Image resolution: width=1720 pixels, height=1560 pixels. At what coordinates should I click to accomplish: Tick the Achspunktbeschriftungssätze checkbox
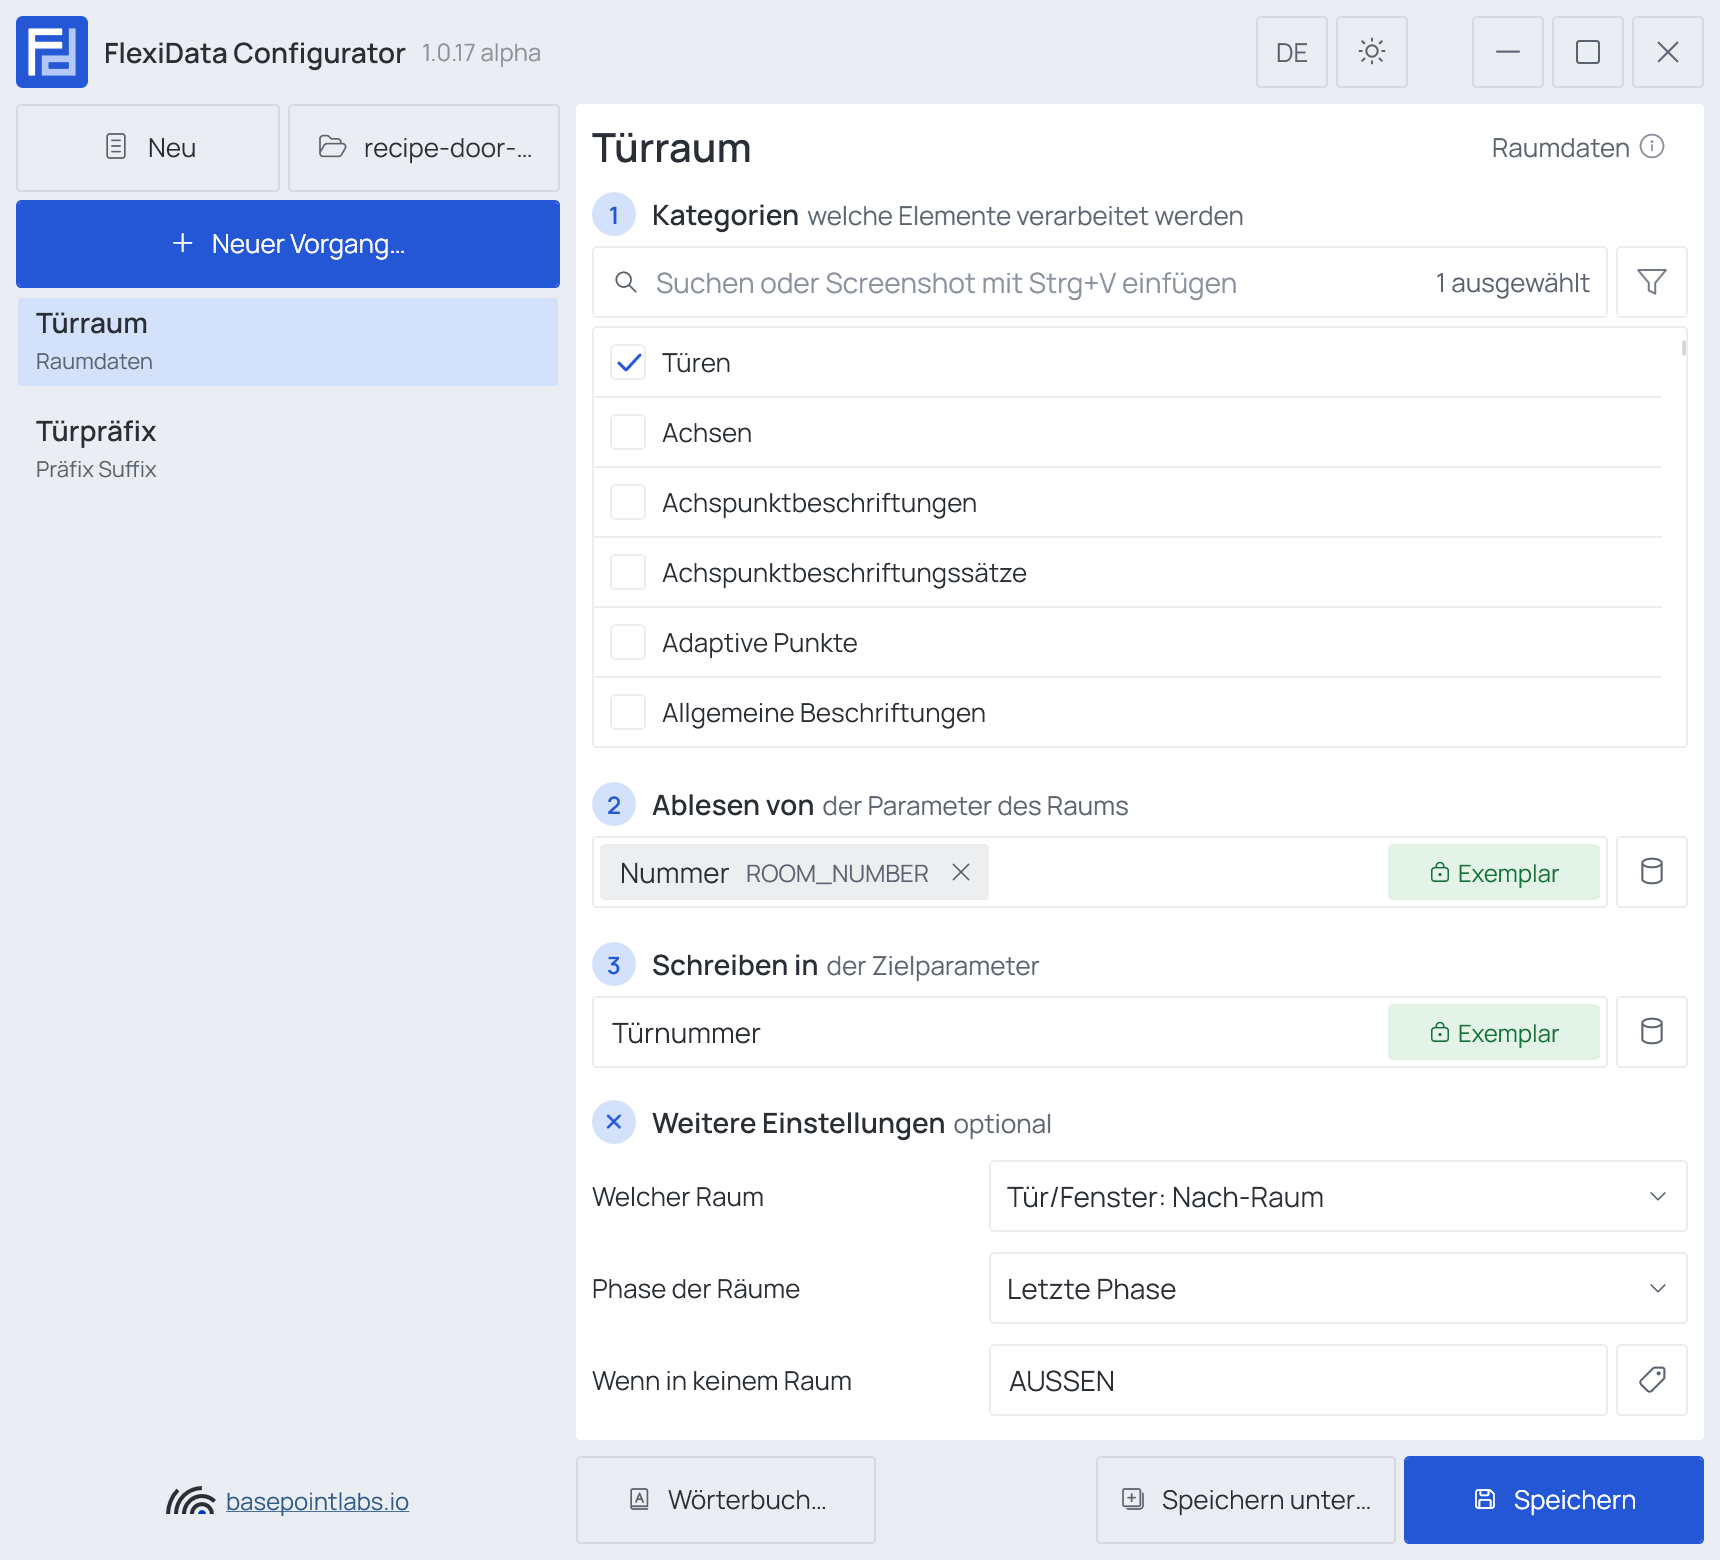[628, 572]
